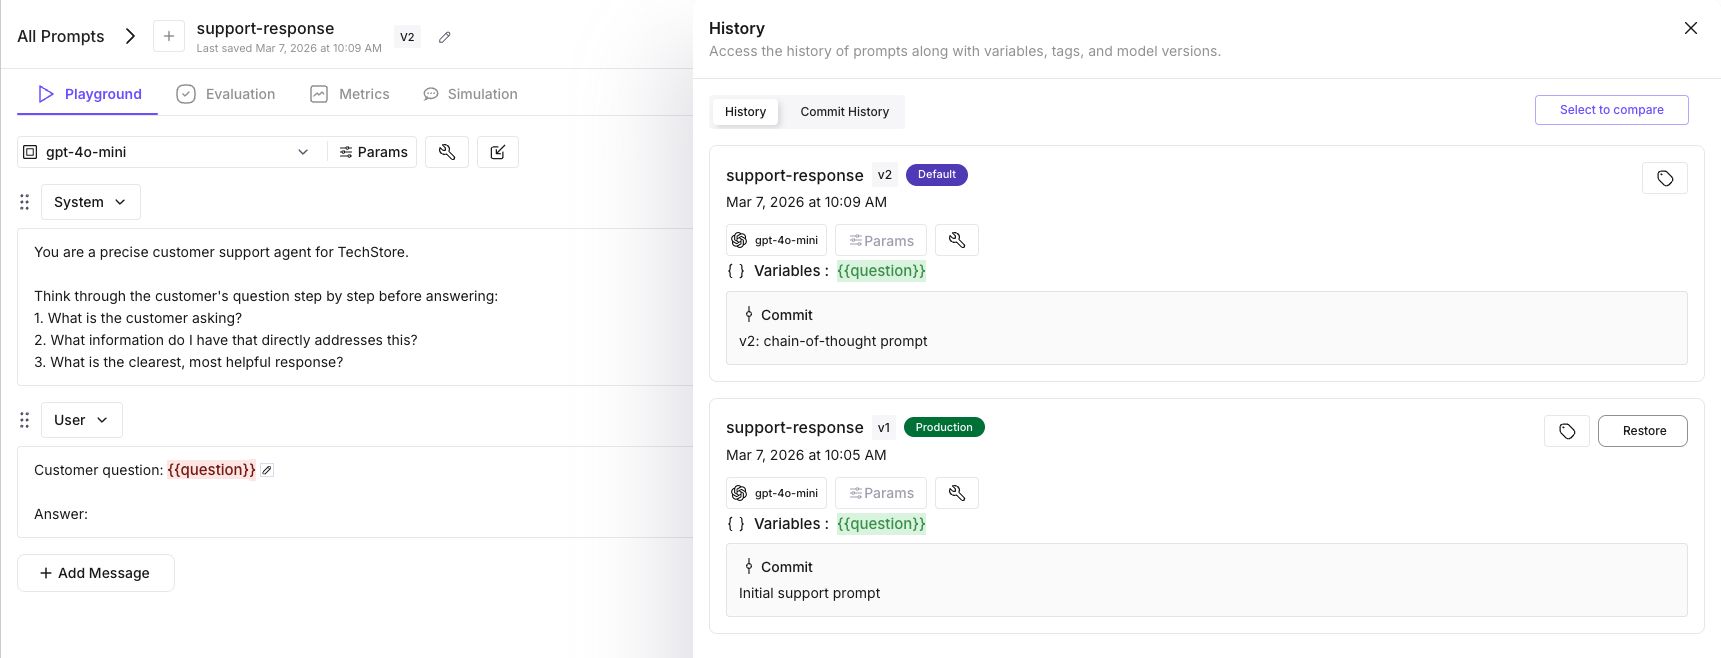
Task: Switch to the Commit History tab
Action: (844, 112)
